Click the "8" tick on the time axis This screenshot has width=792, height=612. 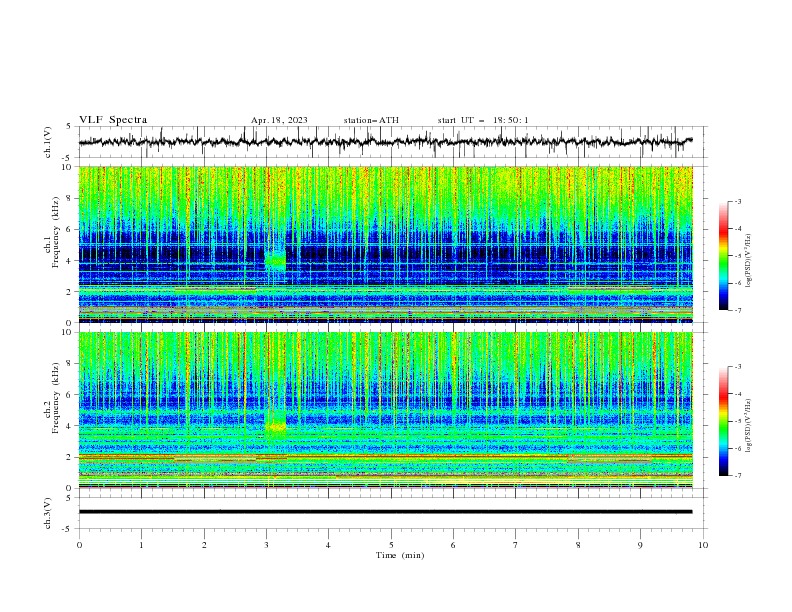coord(578,545)
